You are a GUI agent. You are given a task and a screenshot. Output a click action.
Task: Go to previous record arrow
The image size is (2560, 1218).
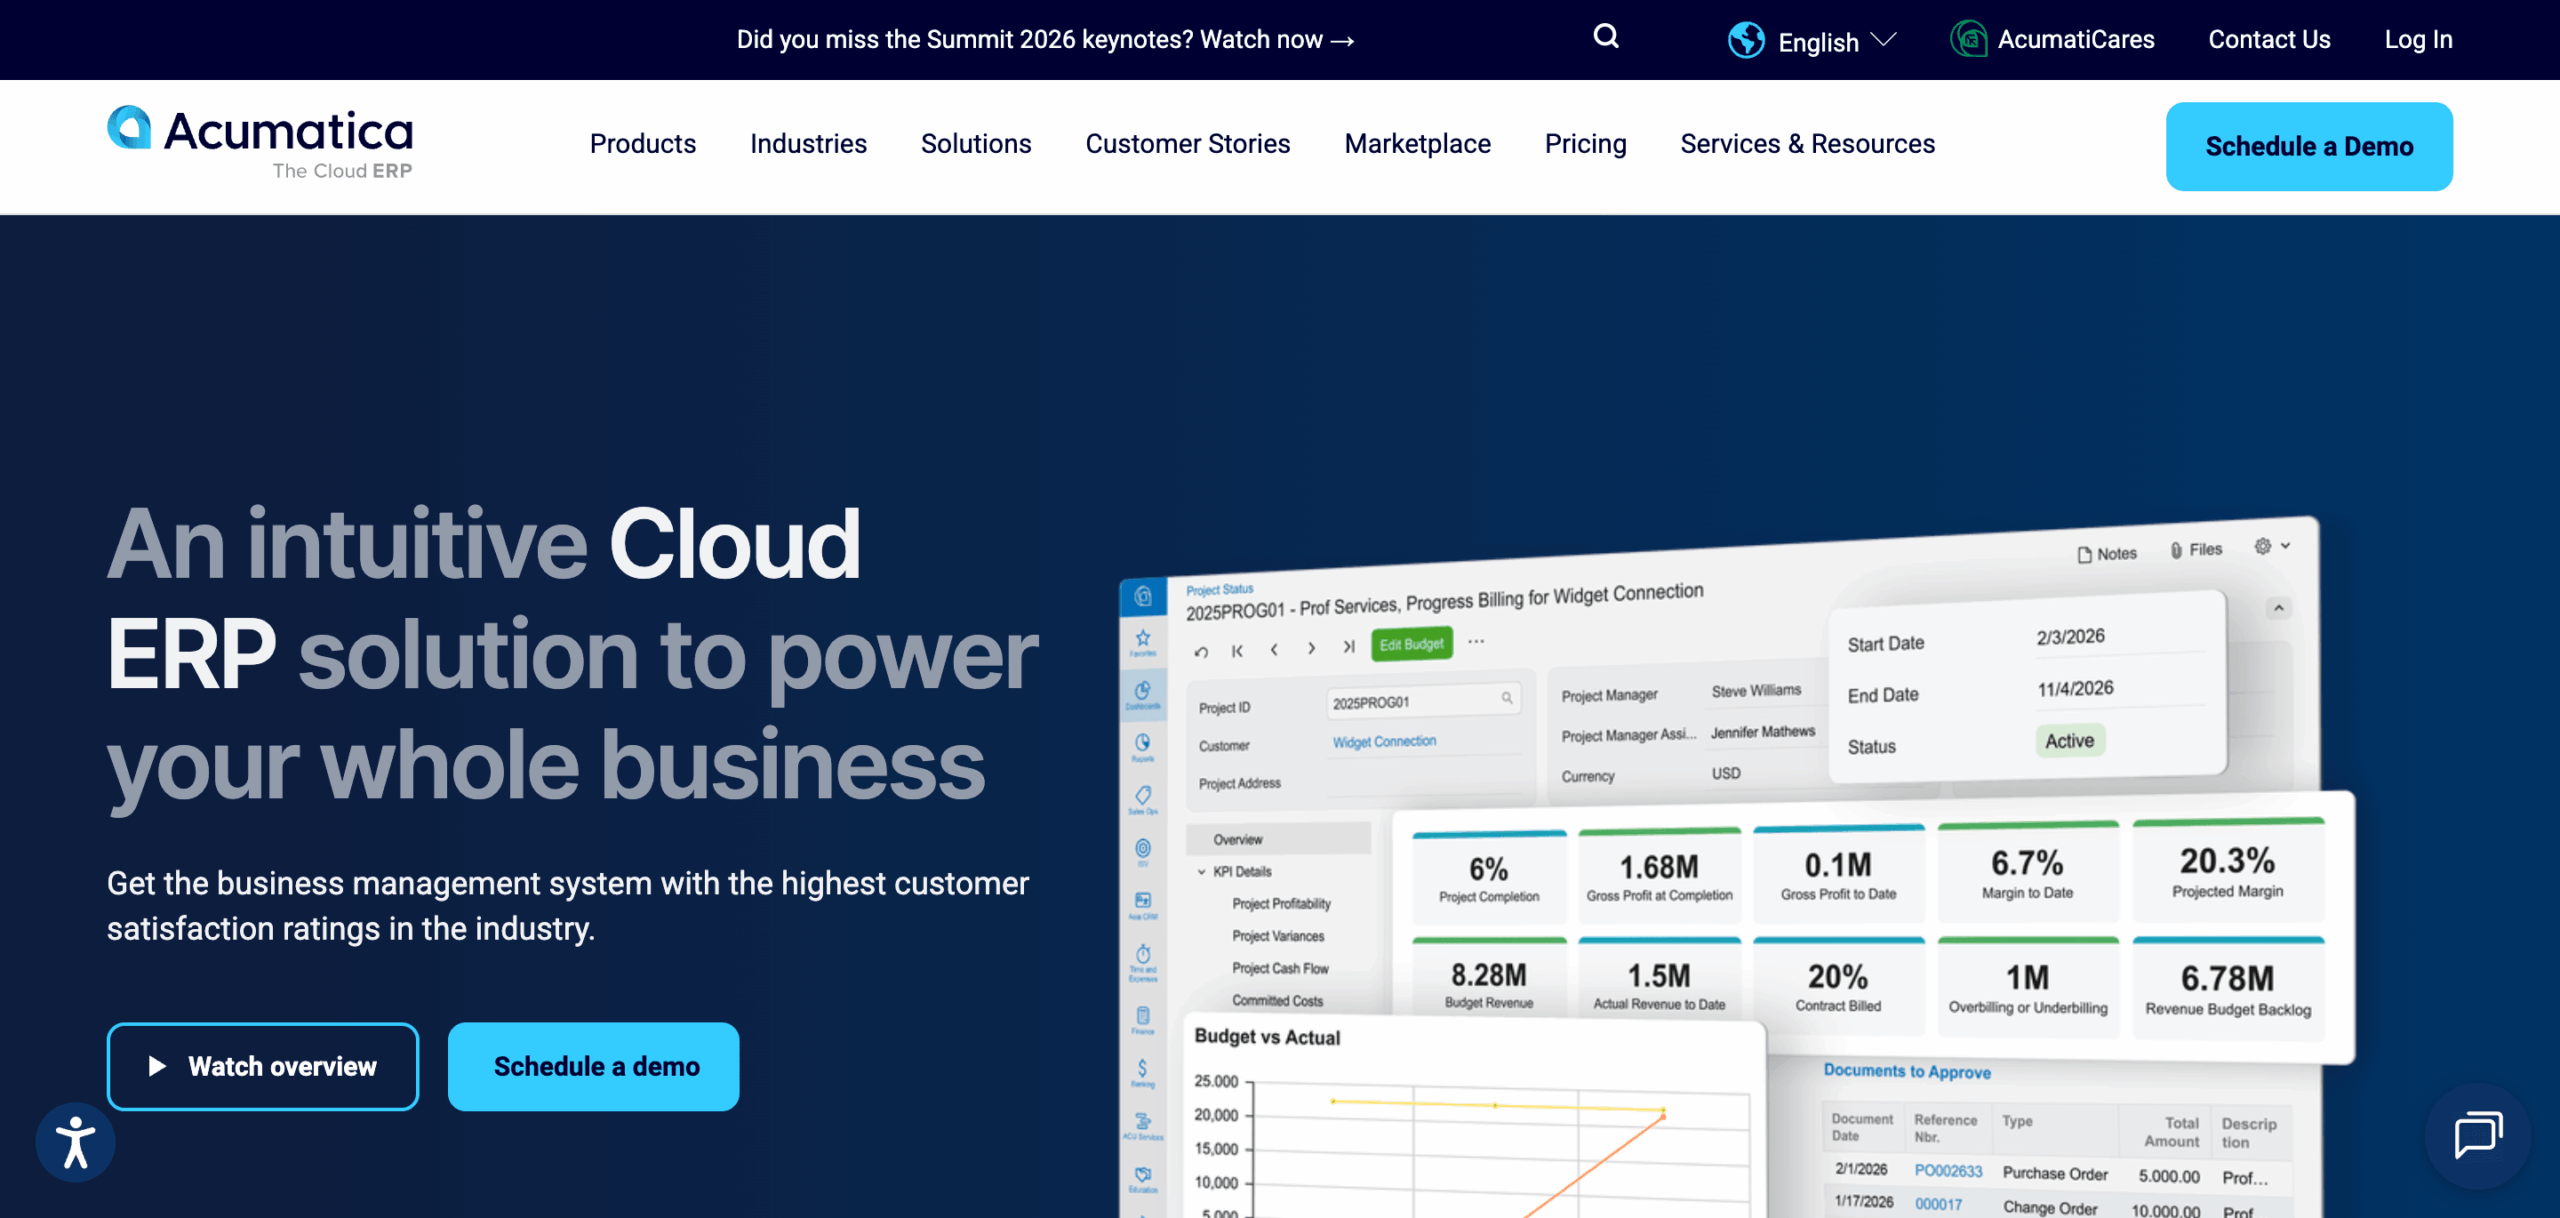[x=1274, y=650]
